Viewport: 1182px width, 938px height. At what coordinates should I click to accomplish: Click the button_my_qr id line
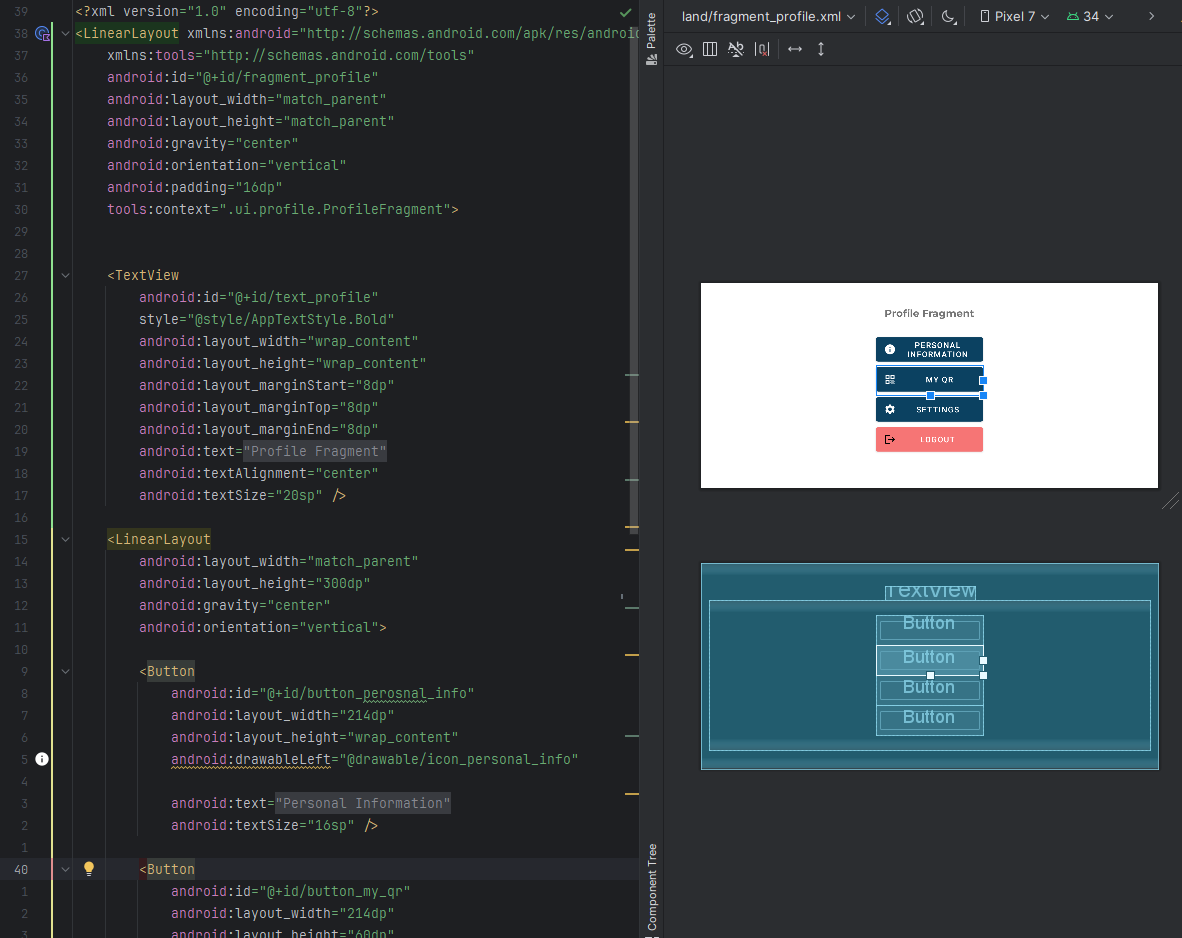[290, 891]
